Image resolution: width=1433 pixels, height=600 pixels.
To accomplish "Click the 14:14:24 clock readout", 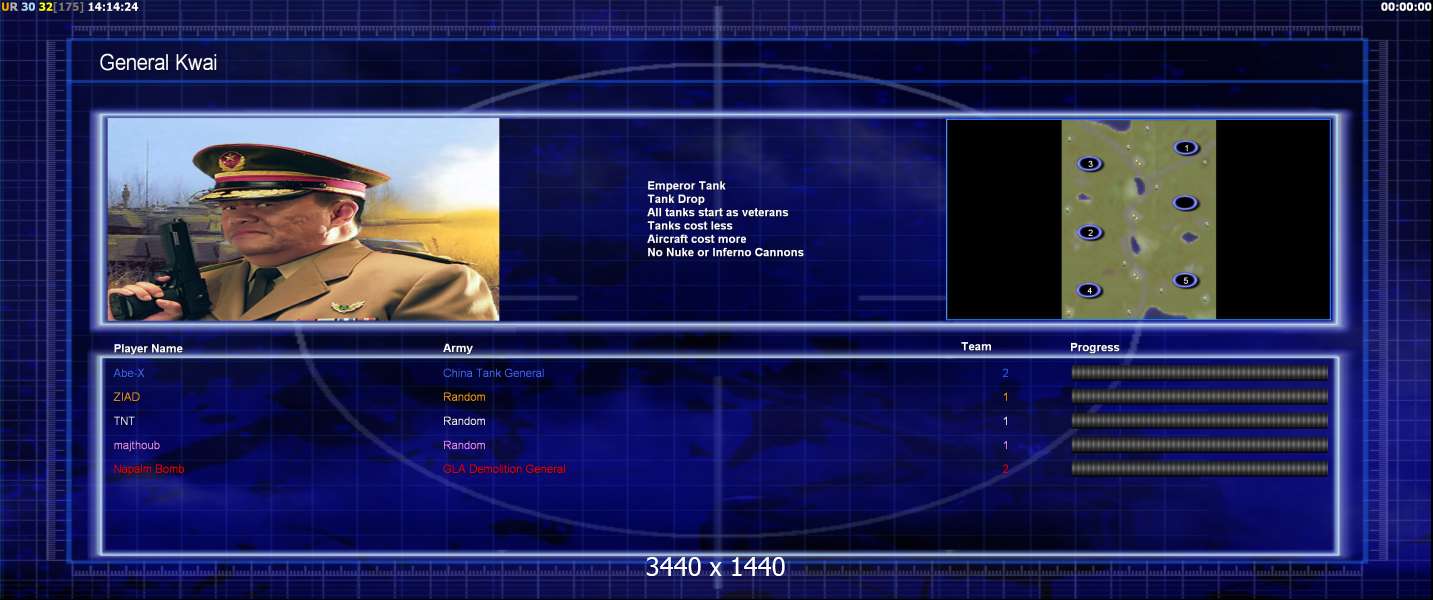I will 113,7.
